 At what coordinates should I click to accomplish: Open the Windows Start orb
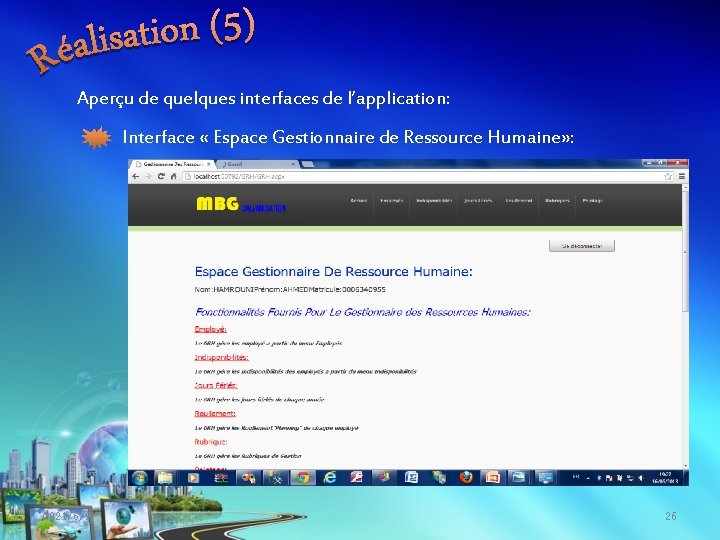(x=140, y=478)
